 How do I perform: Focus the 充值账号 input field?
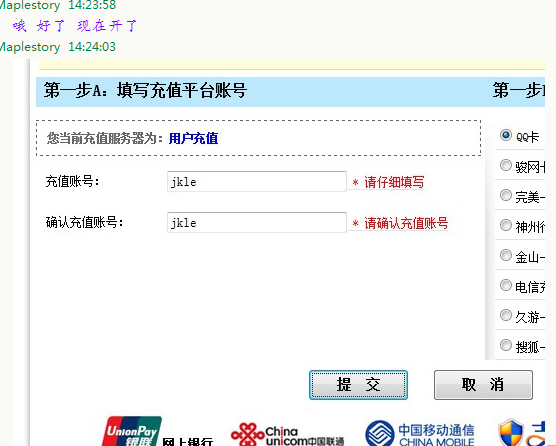(257, 182)
